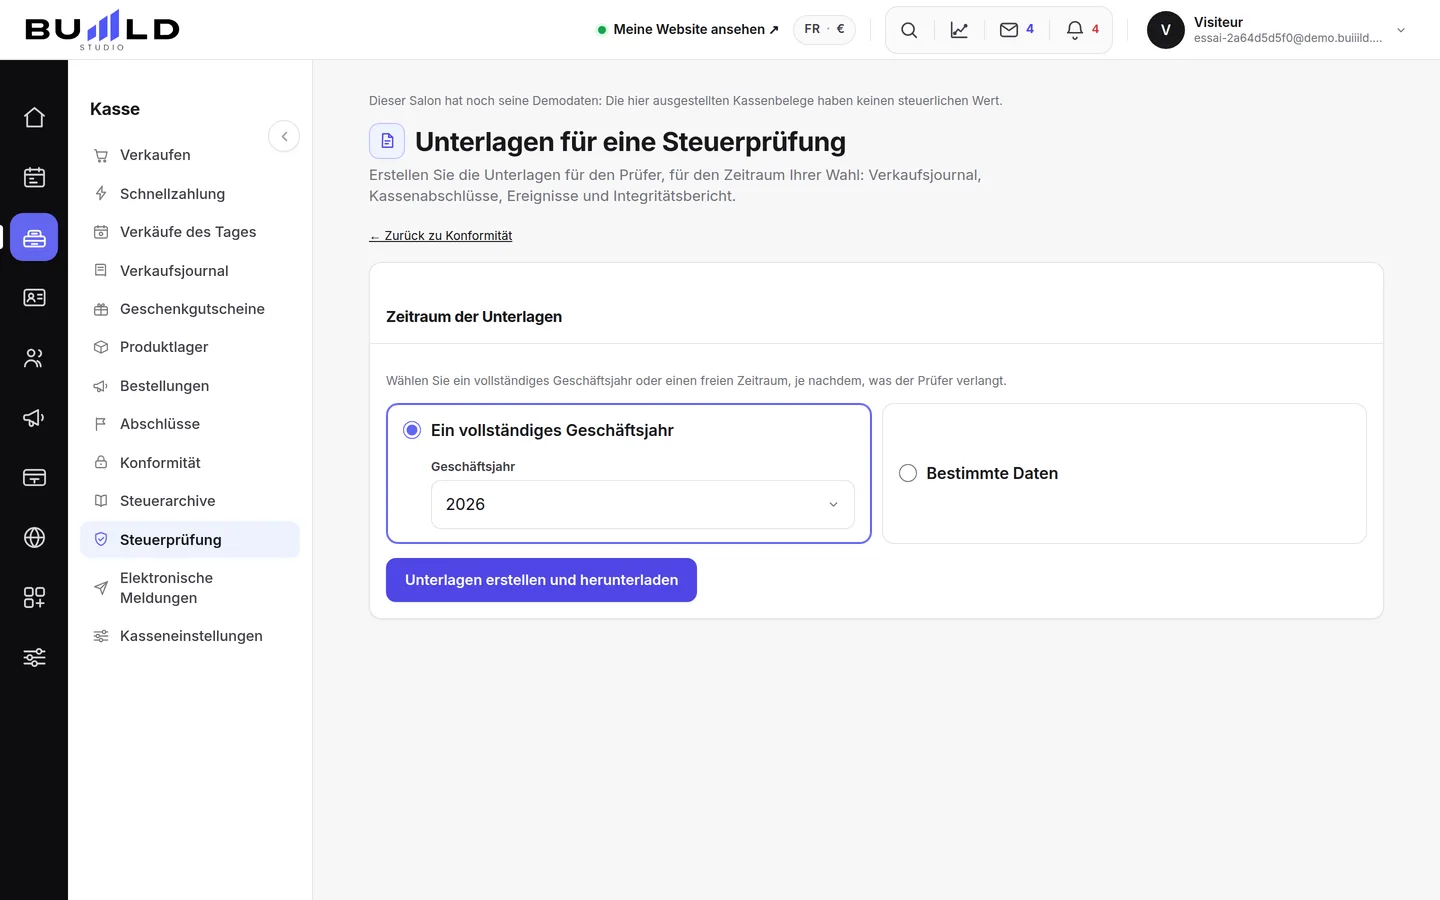The image size is (1440, 900).
Task: Click the visitor email address text
Action: tap(1288, 38)
